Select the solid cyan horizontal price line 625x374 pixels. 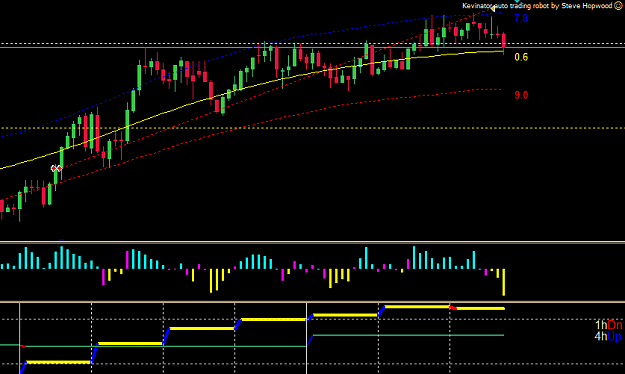(x=312, y=47)
